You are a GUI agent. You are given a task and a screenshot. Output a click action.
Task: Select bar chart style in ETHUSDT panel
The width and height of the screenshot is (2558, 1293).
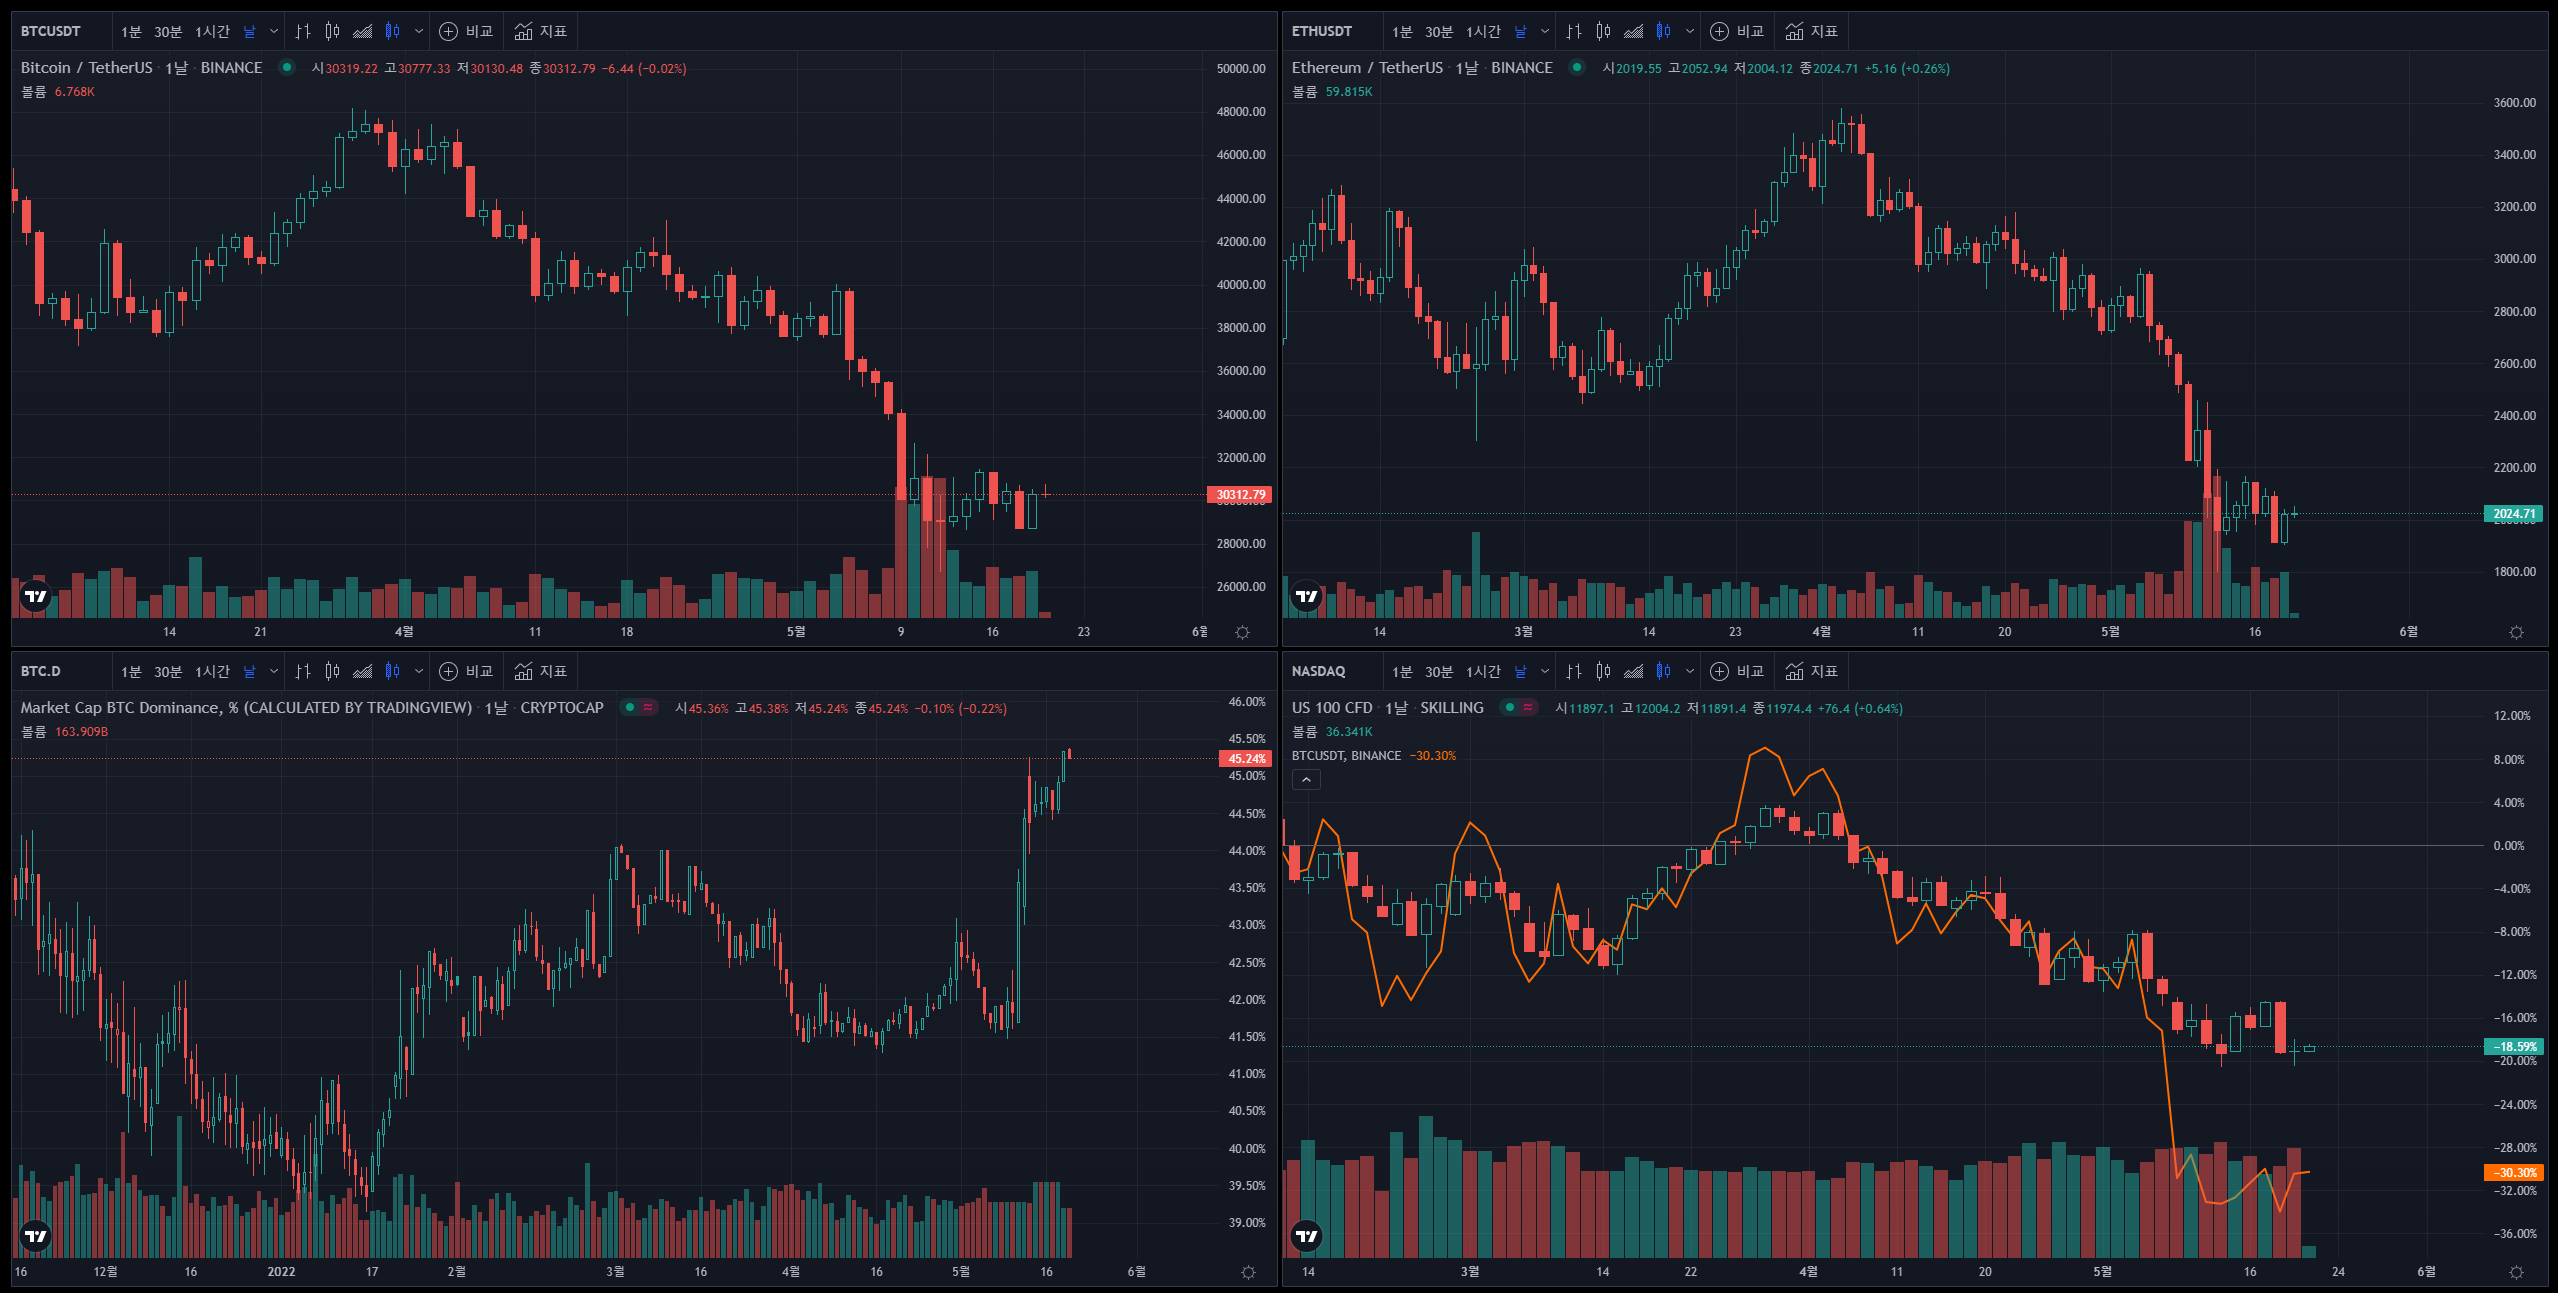click(x=1574, y=31)
